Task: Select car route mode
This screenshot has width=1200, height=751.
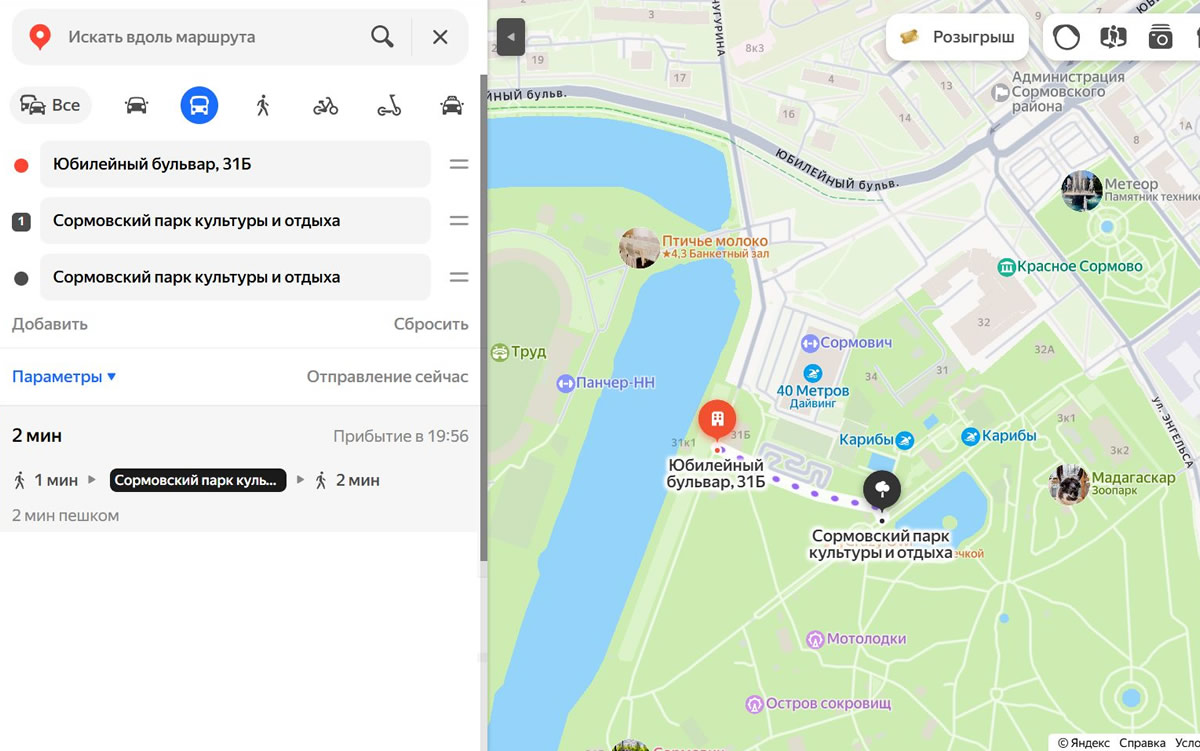Action: pos(136,105)
